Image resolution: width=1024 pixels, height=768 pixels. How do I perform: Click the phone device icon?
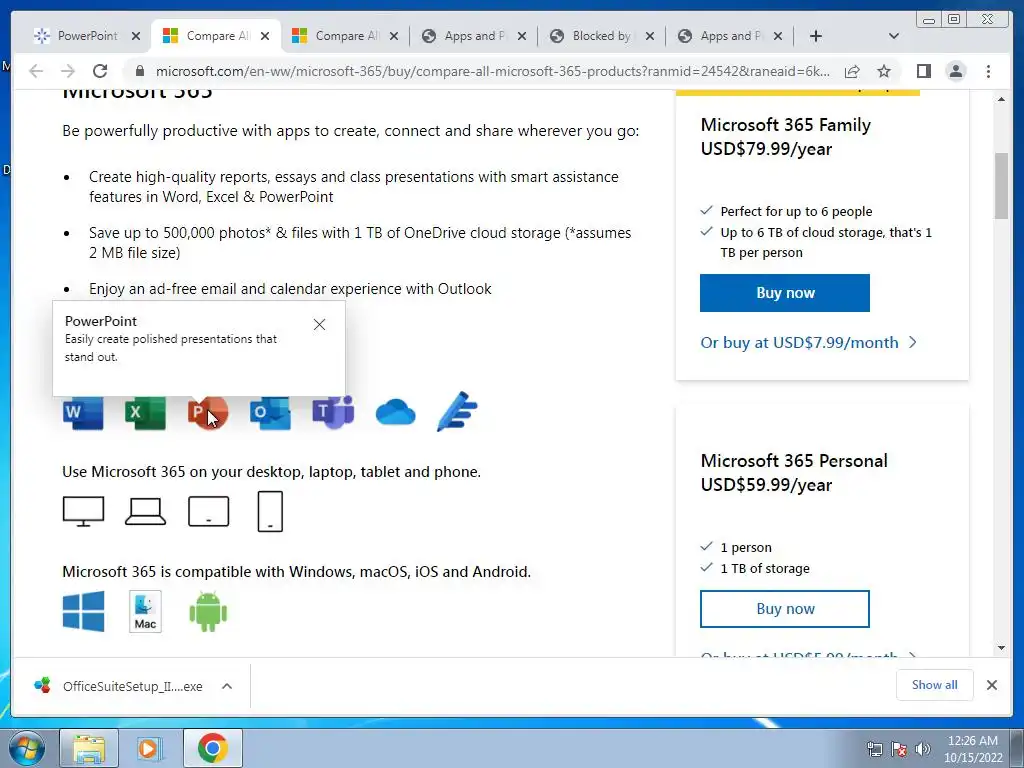270,511
